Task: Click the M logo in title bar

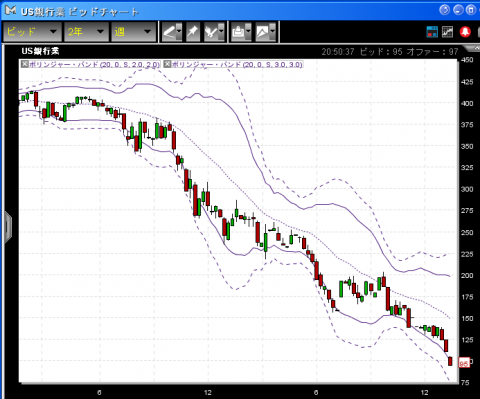Action: 11,11
